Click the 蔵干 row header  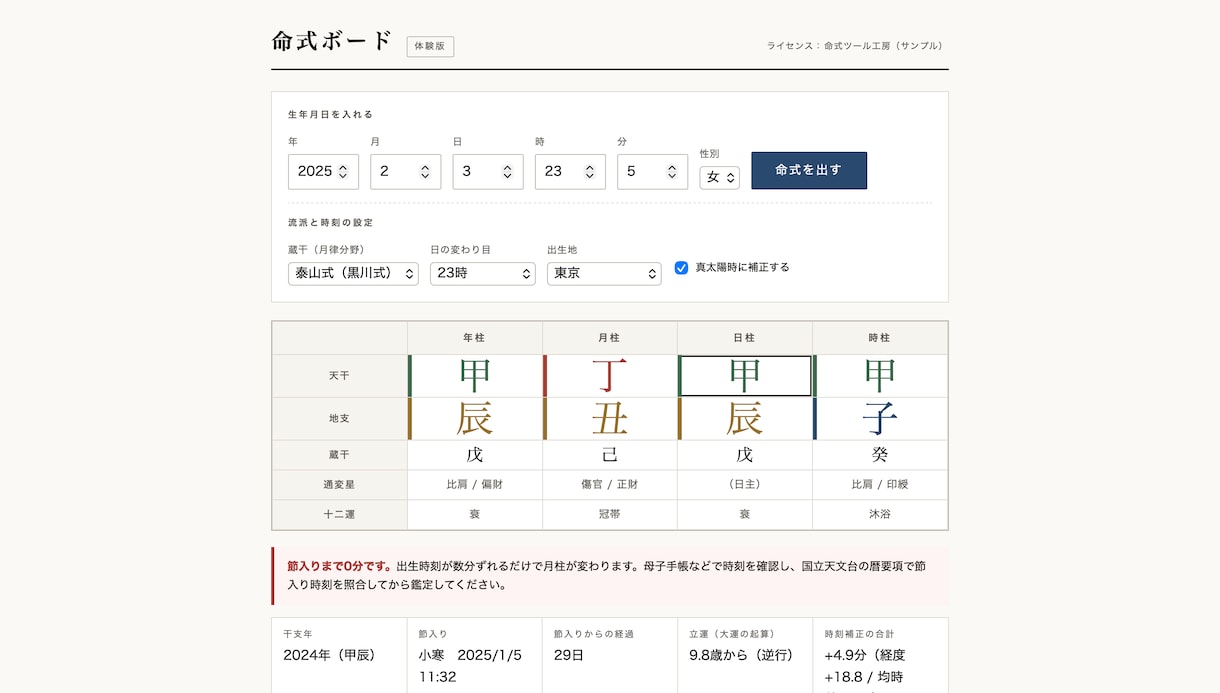pyautogui.click(x=340, y=455)
